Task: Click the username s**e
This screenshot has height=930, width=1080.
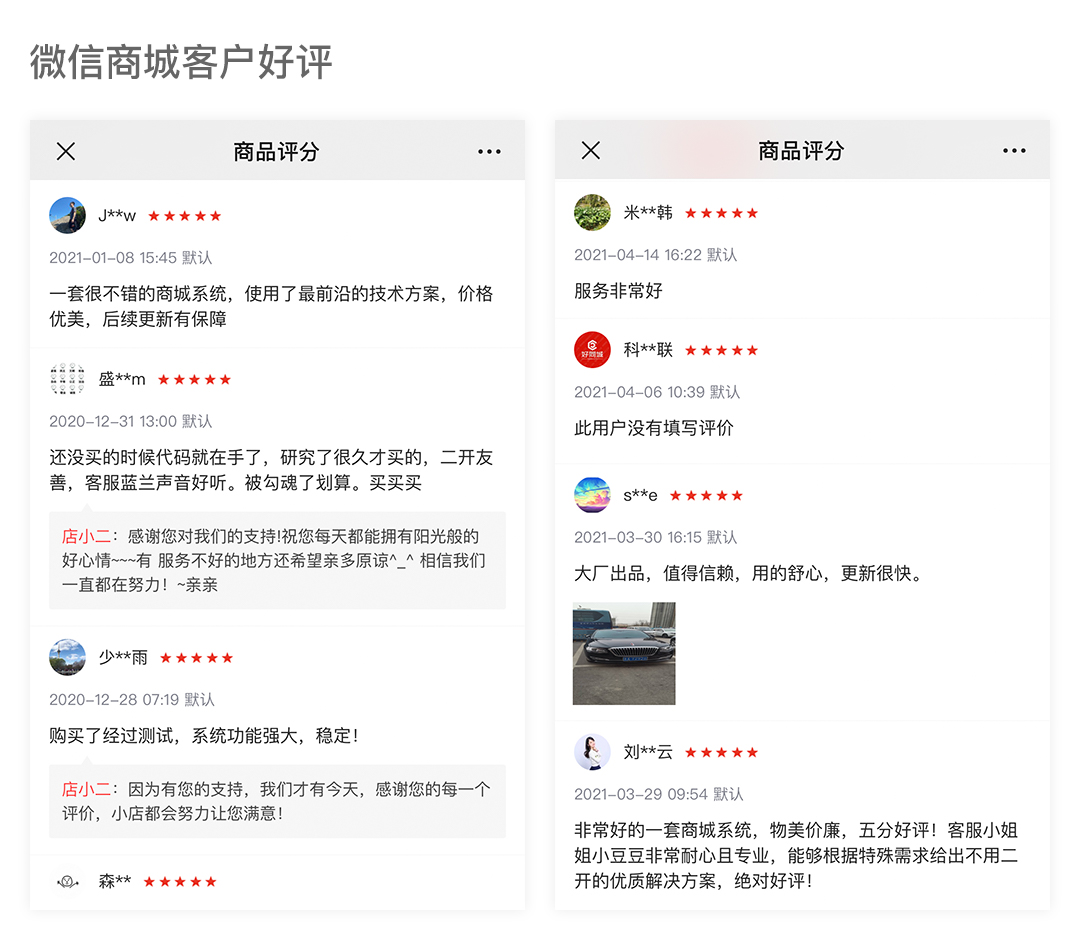Action: pyautogui.click(x=641, y=495)
